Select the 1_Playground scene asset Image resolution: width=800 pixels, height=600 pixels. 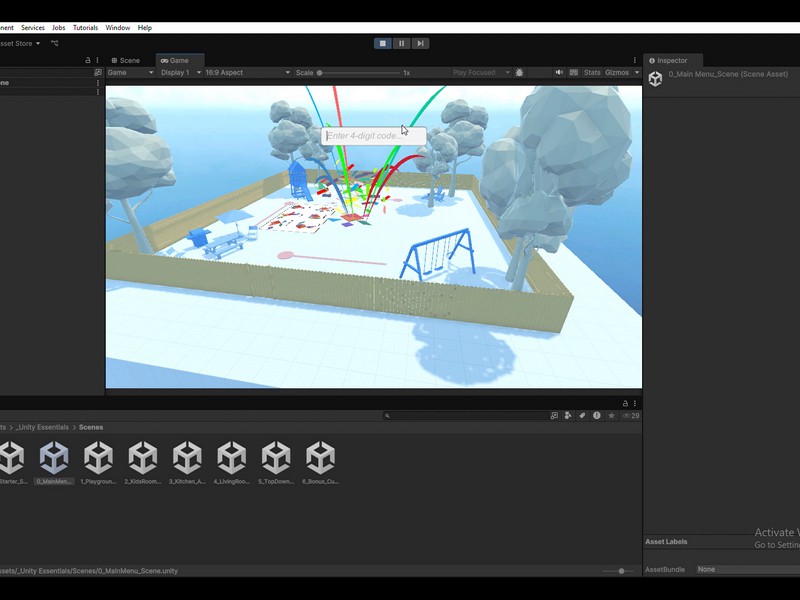(98, 462)
